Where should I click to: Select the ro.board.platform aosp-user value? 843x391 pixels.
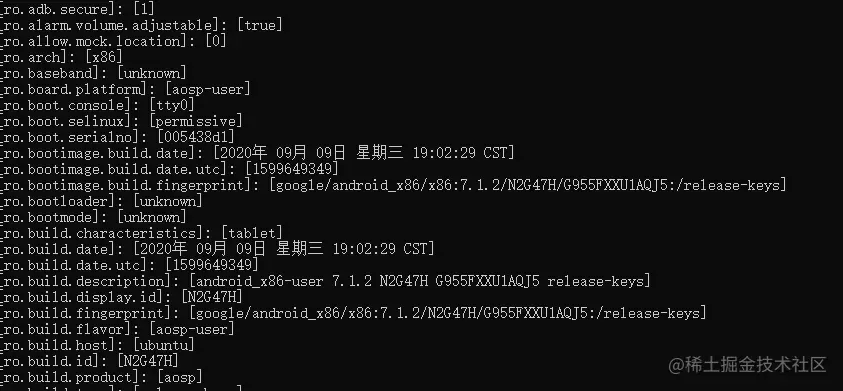point(208,89)
